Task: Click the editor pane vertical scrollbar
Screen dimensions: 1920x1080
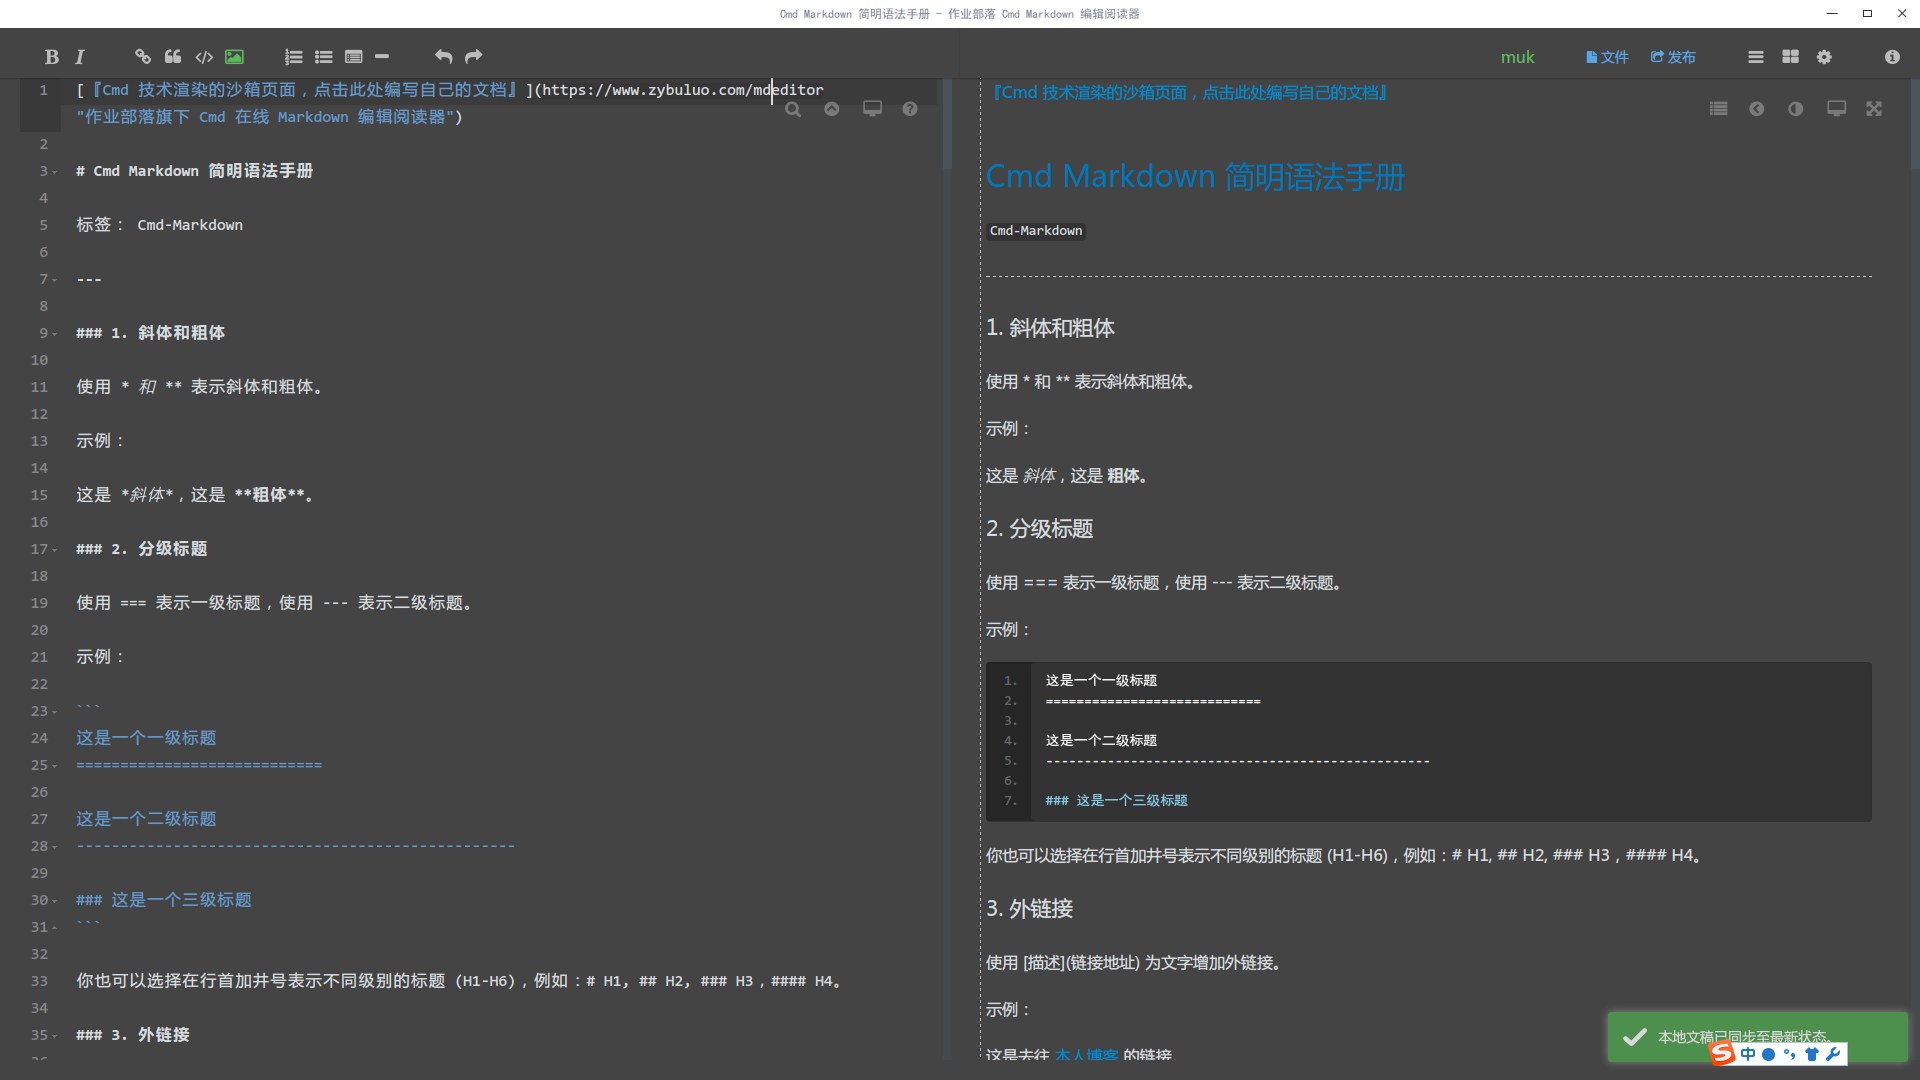Action: [x=947, y=125]
